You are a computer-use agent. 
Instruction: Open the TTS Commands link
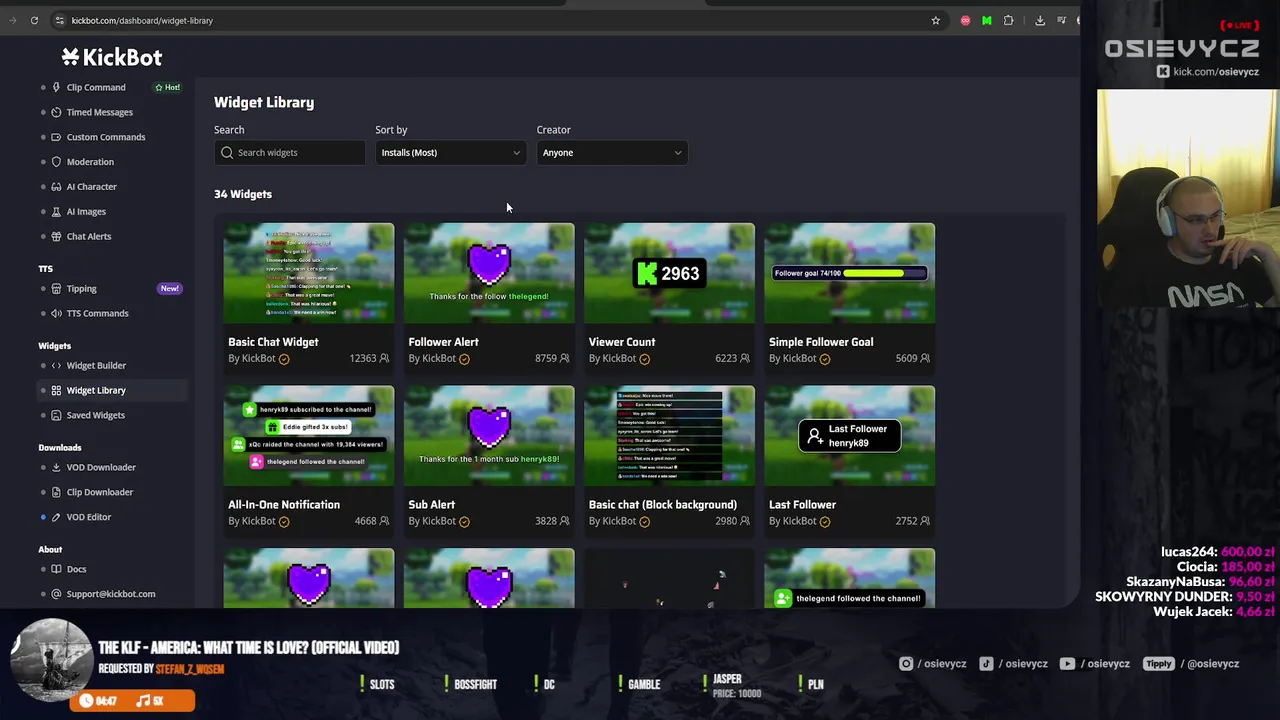(97, 313)
